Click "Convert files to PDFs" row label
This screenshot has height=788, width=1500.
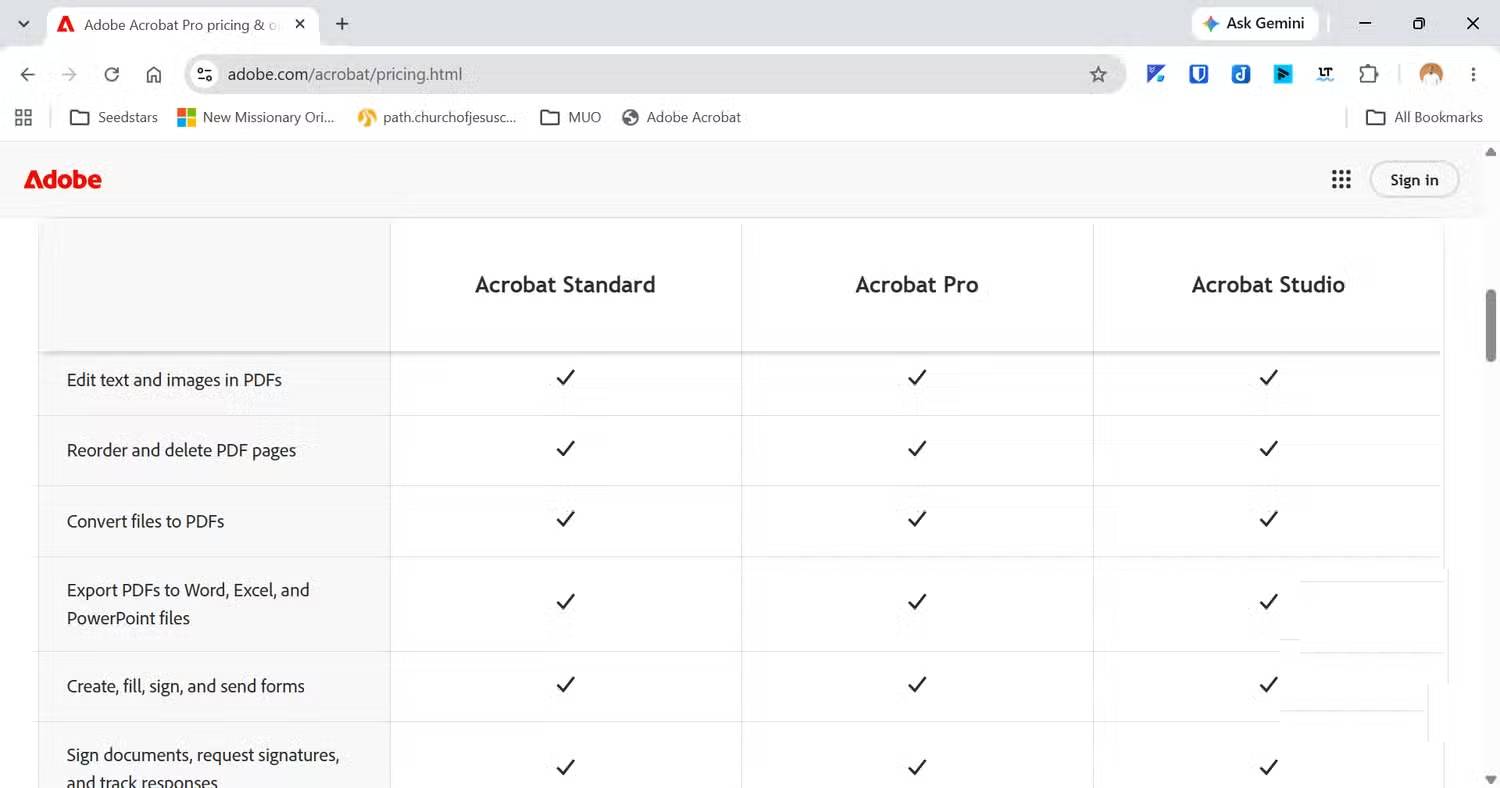pos(145,521)
